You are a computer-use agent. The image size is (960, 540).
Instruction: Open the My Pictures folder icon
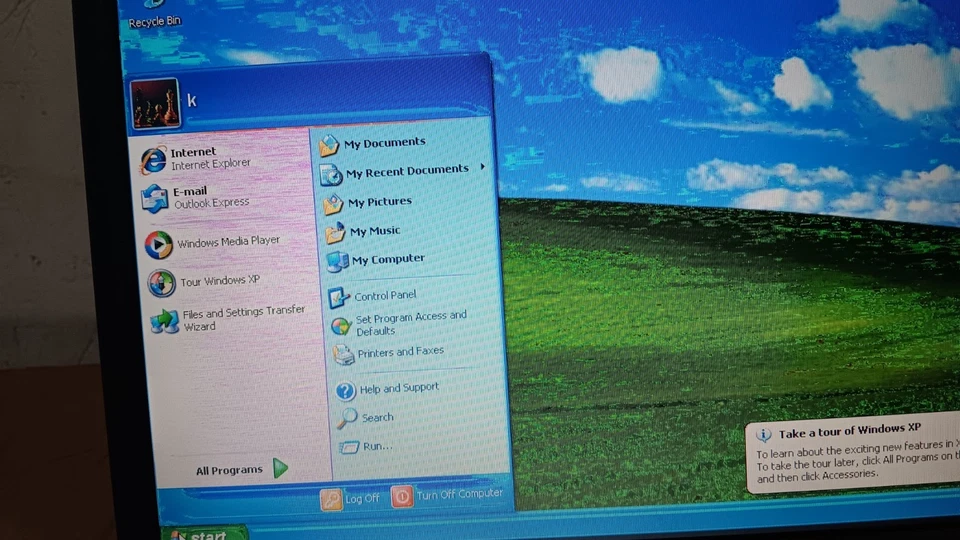333,204
